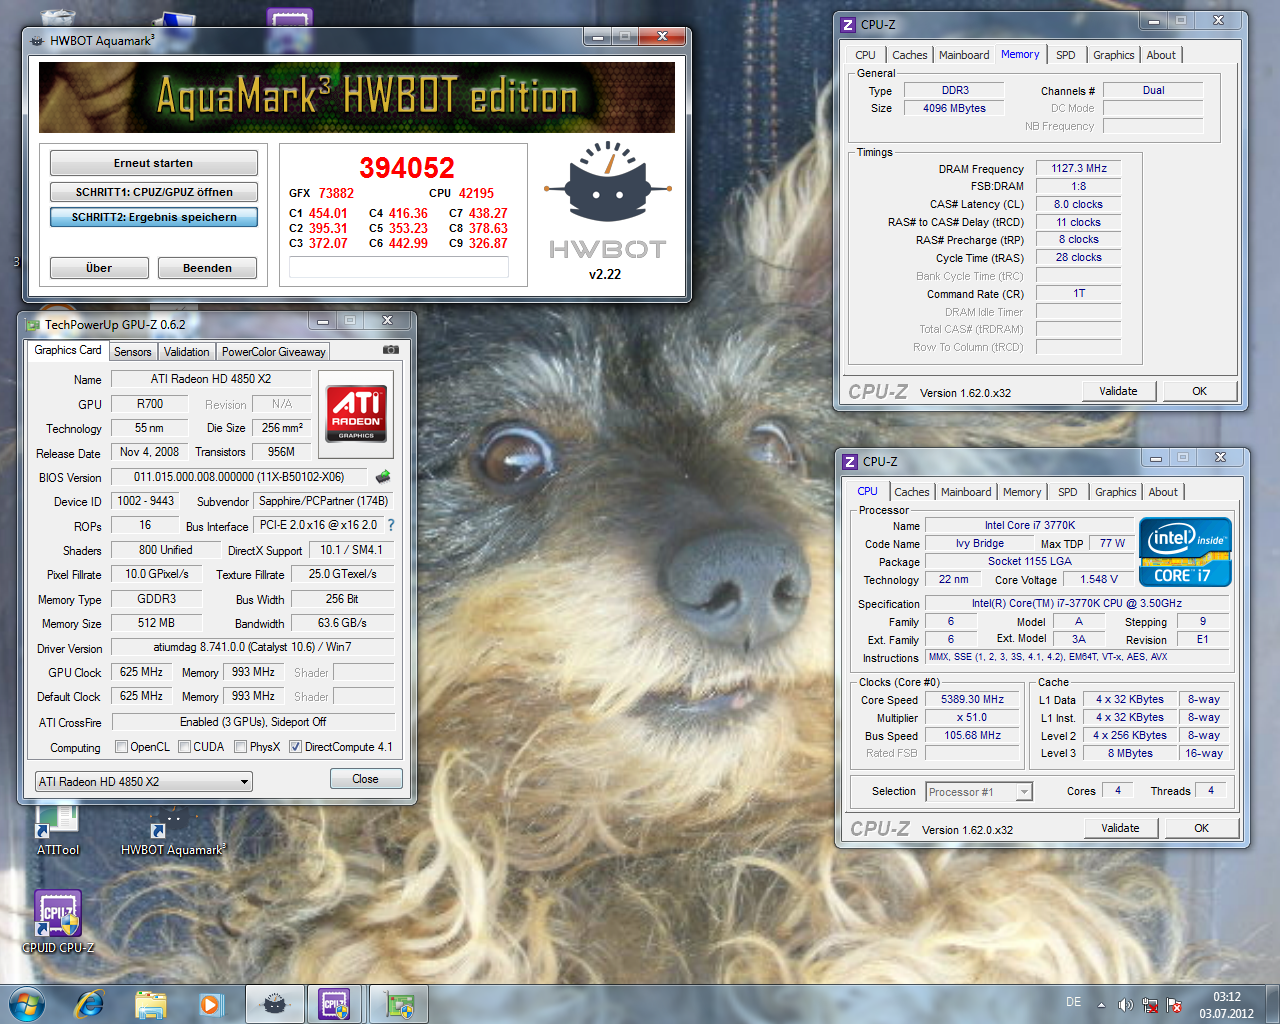This screenshot has height=1024, width=1280.
Task: Toggle the CUDA checkbox in GPU-Z
Action: pyautogui.click(x=184, y=747)
